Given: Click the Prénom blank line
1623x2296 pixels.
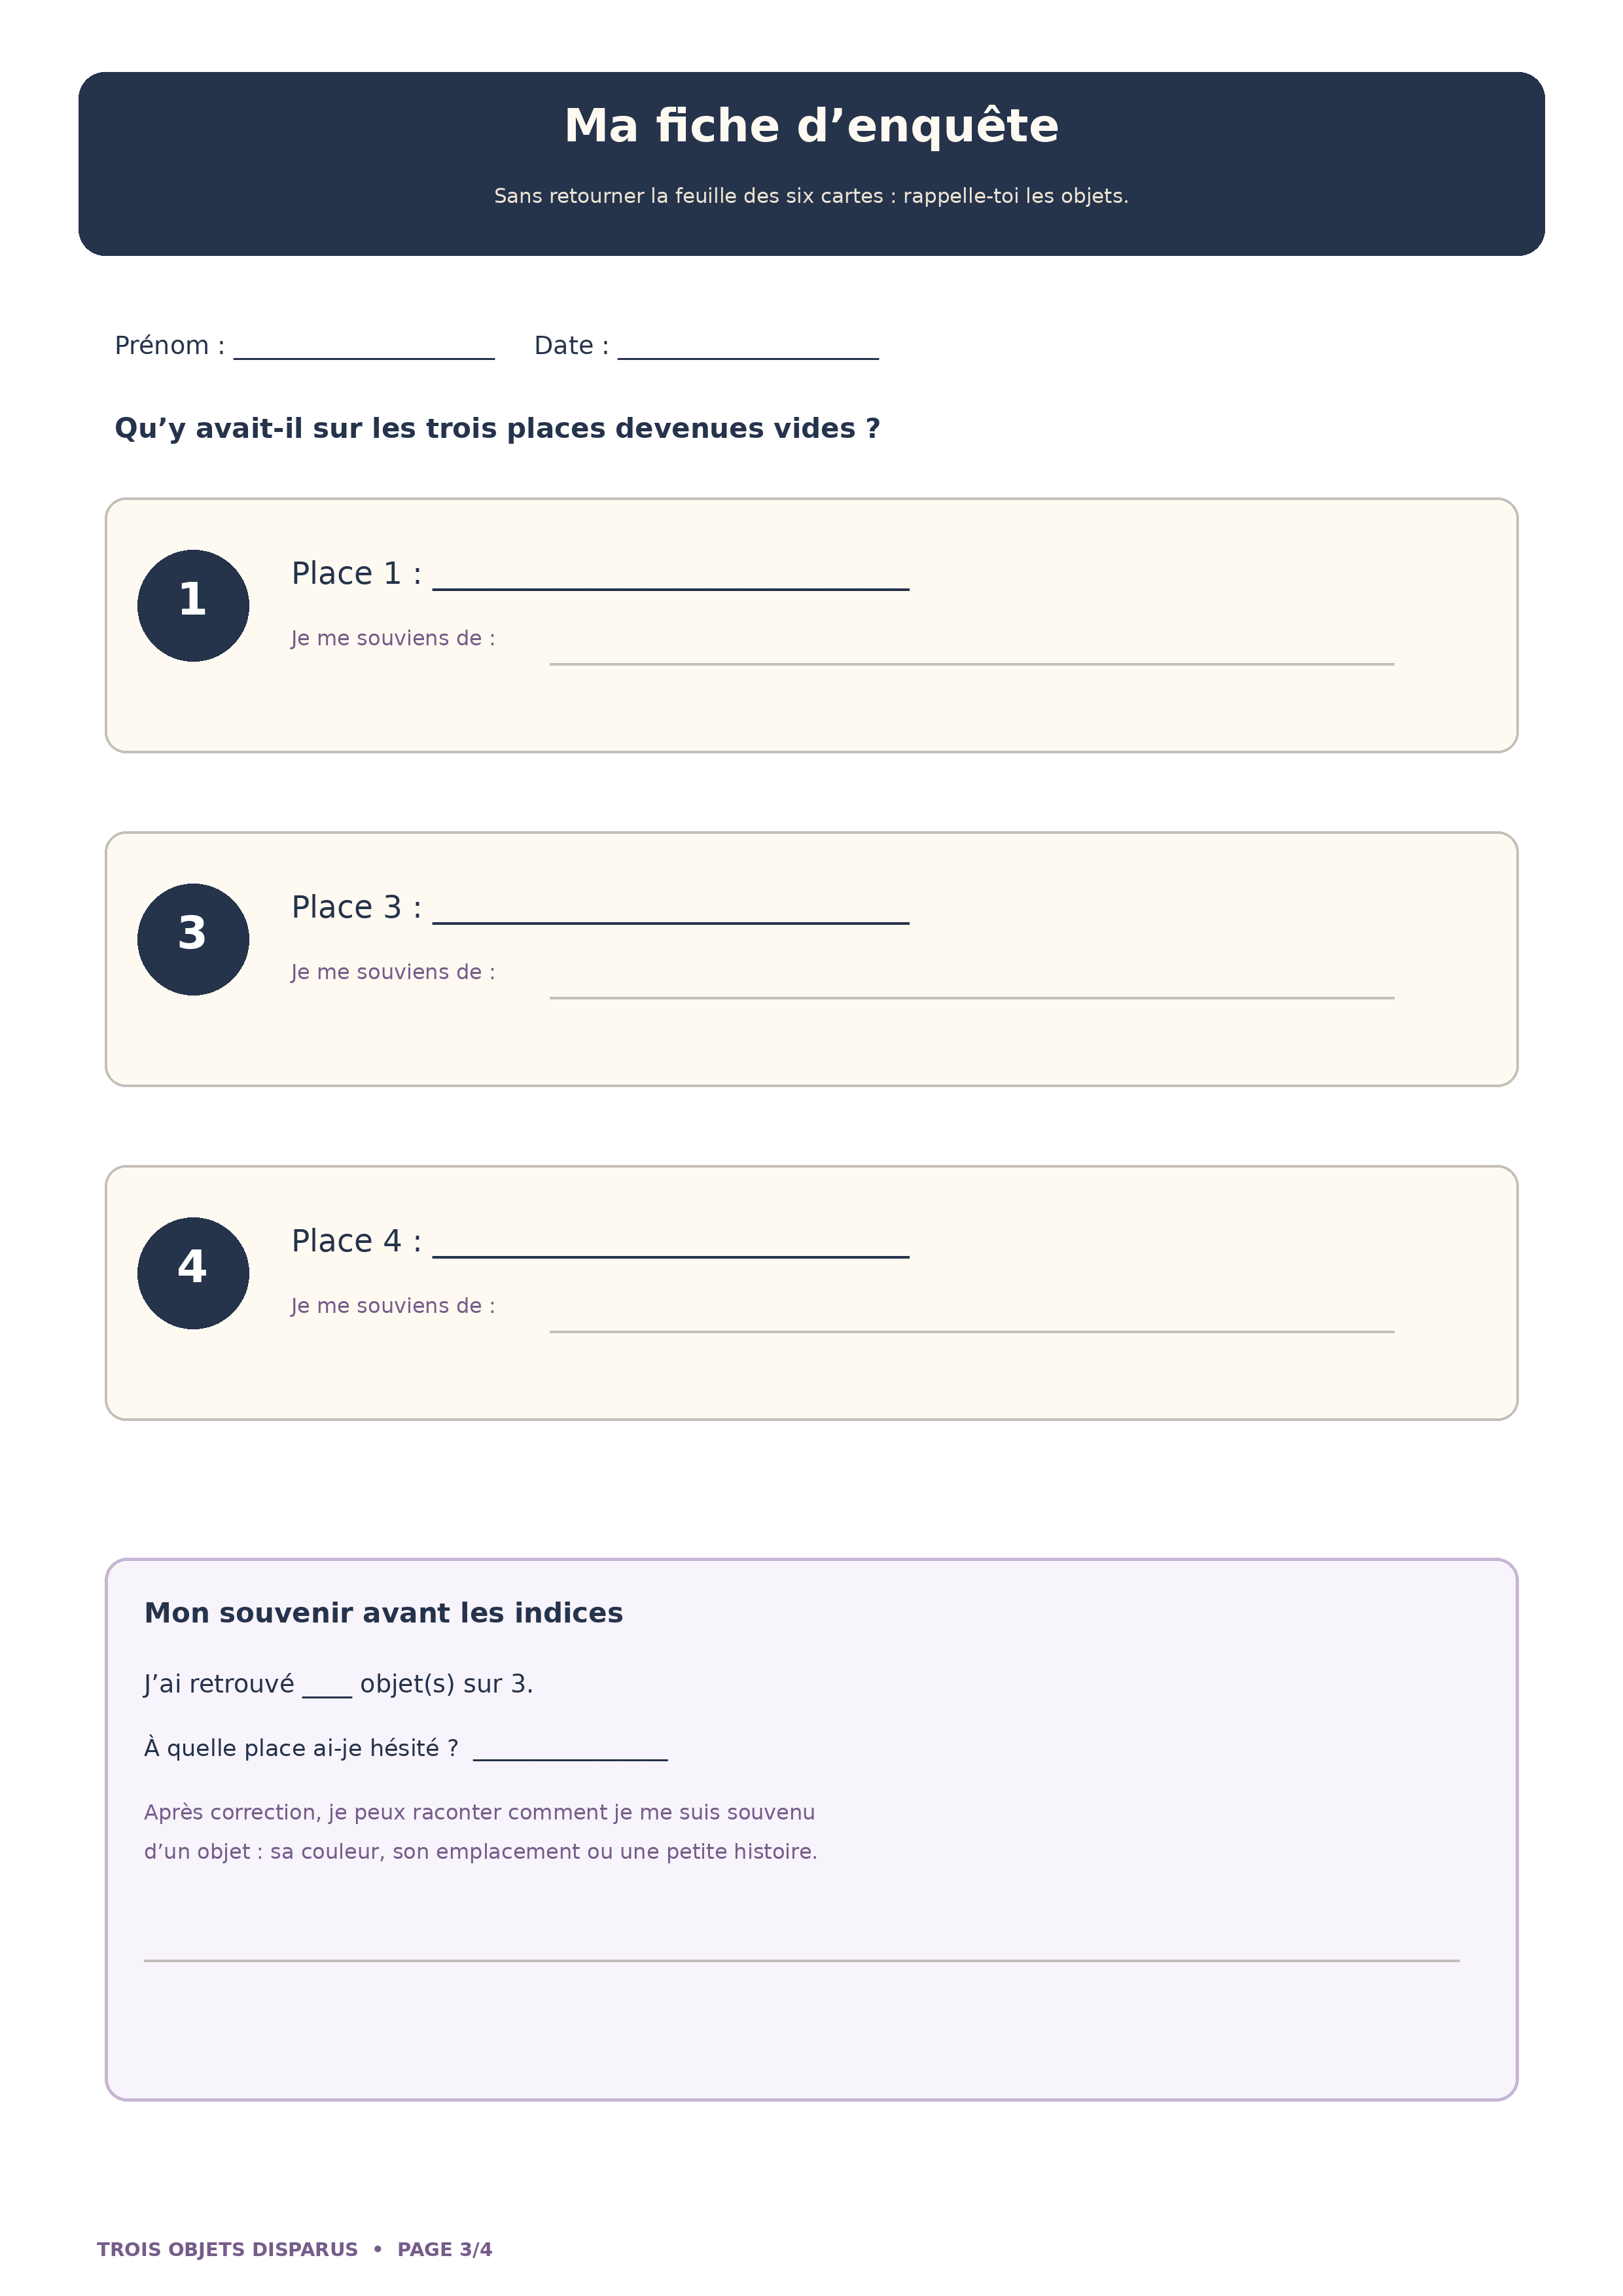Looking at the screenshot, I should tap(364, 356).
